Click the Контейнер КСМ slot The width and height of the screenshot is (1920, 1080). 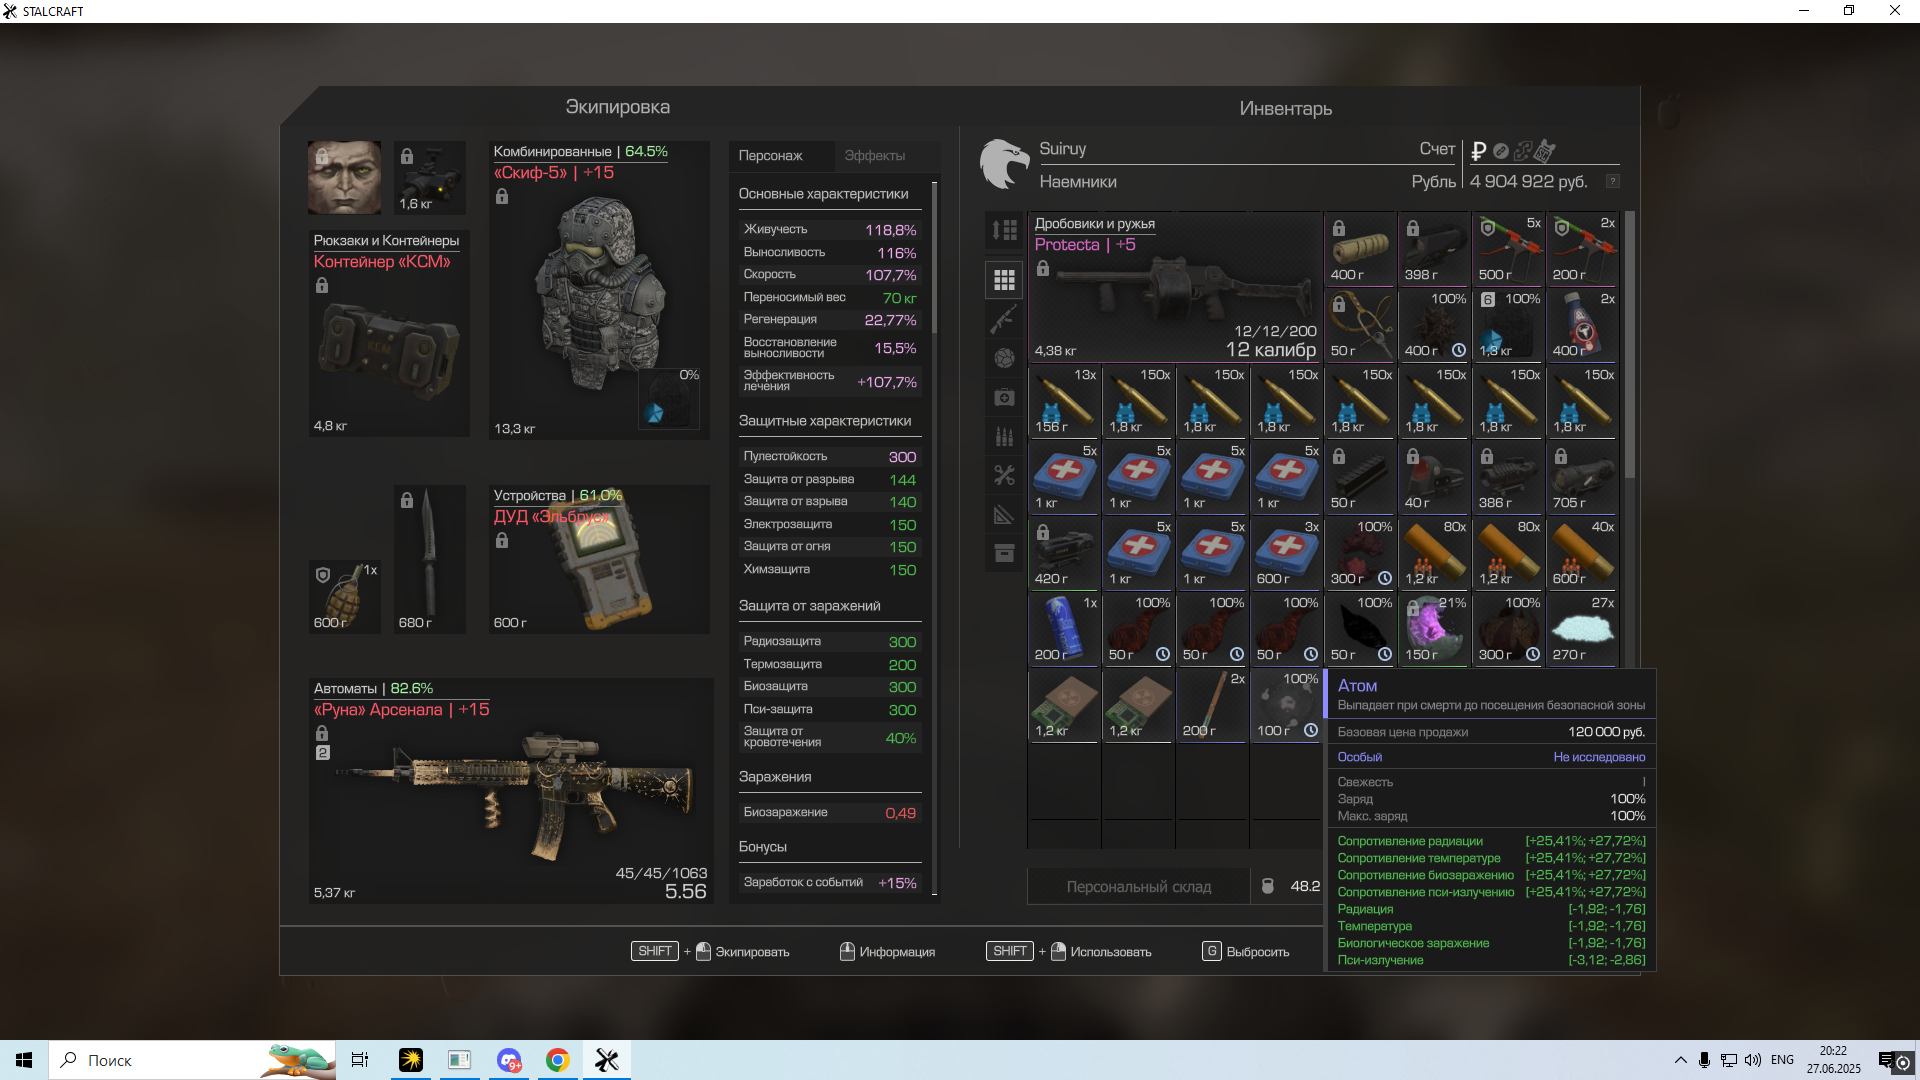click(389, 334)
